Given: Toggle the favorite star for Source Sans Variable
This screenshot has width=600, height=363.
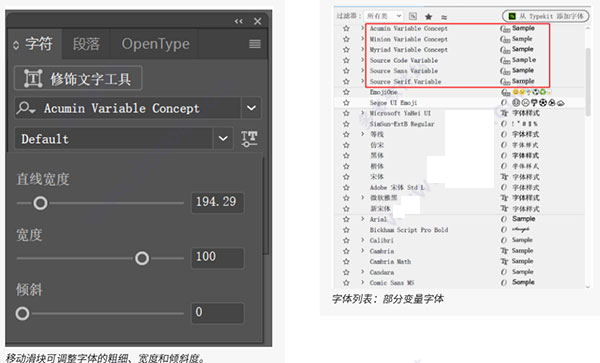Looking at the screenshot, I should (x=346, y=71).
